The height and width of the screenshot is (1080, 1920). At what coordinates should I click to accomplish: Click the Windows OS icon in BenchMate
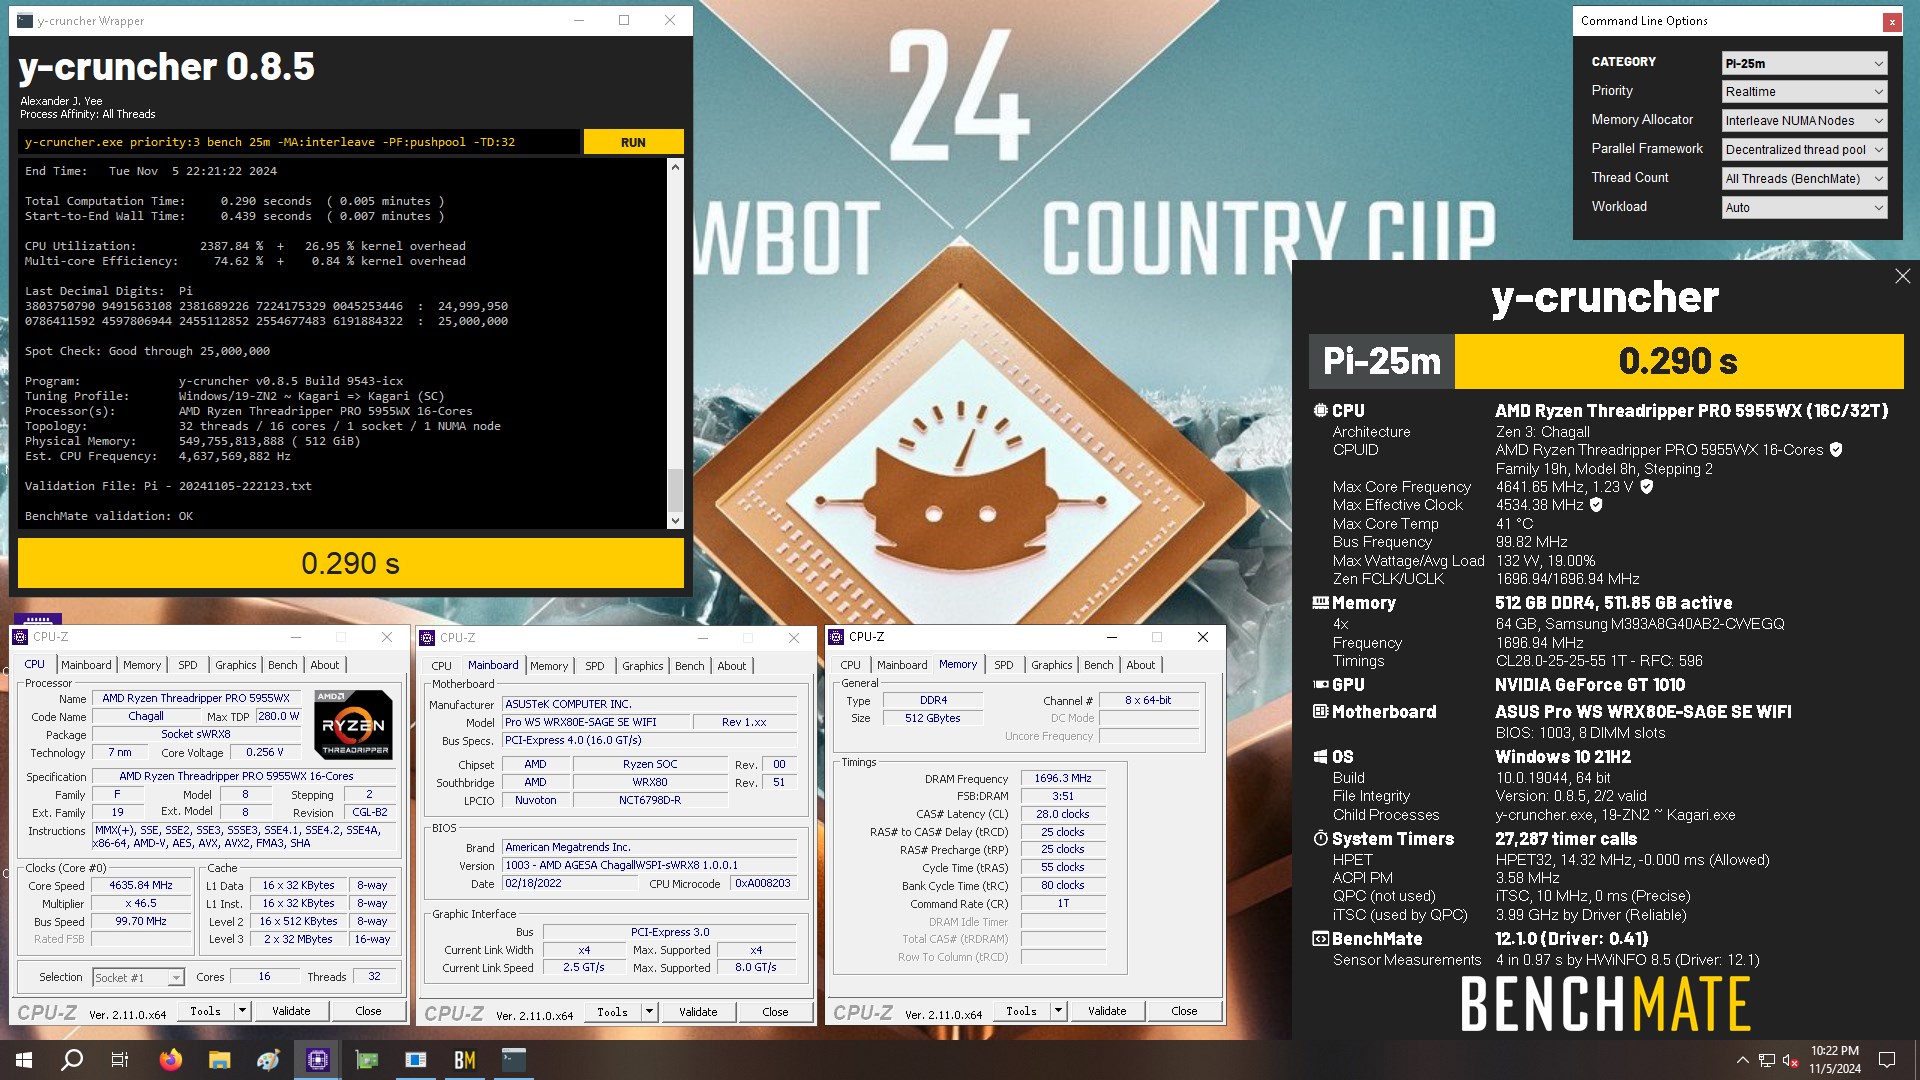pos(1320,756)
